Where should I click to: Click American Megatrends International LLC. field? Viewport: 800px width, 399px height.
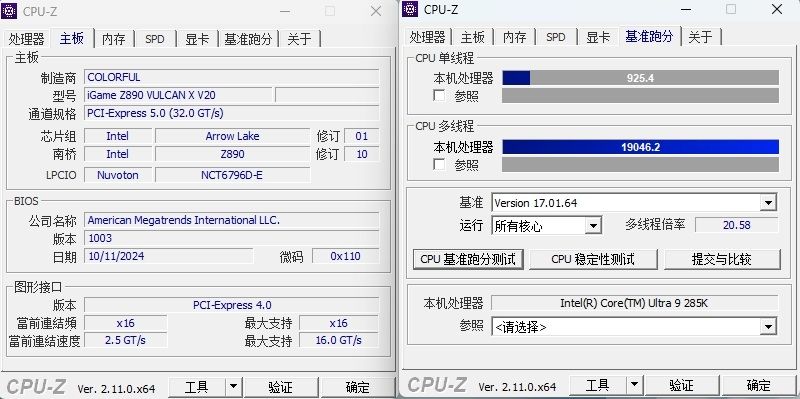tap(232, 220)
